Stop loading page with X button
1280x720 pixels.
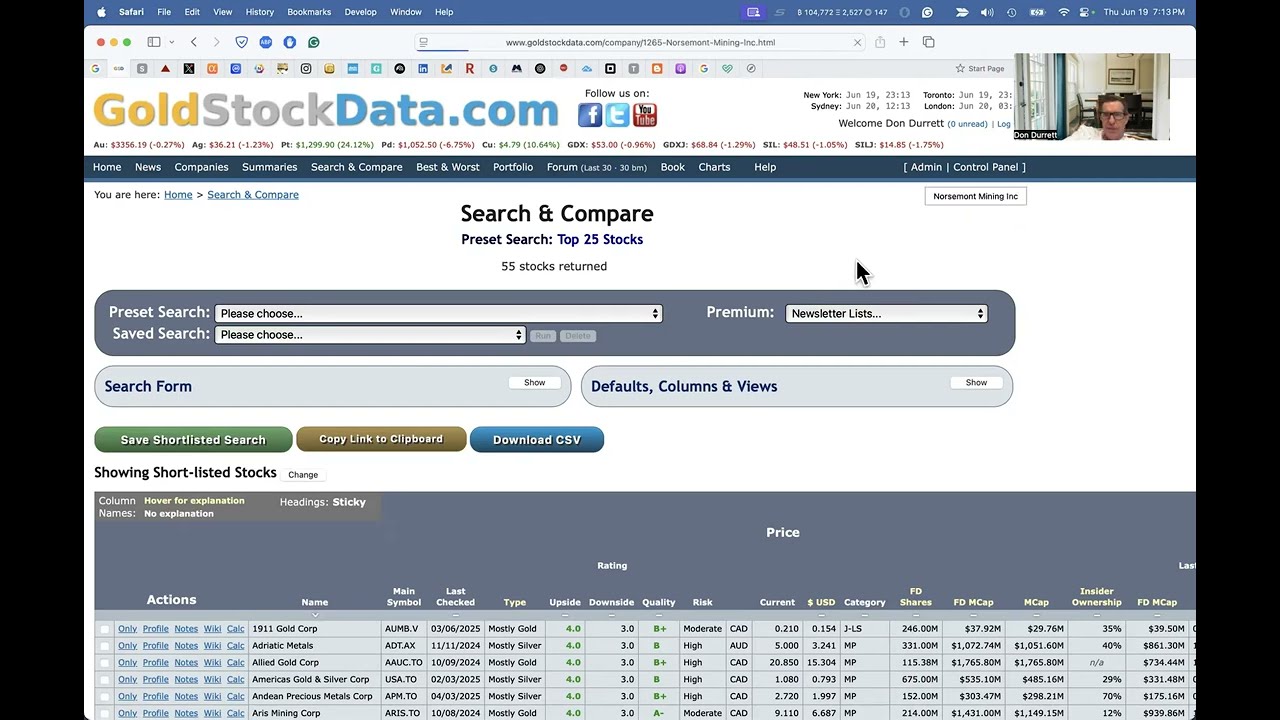[x=857, y=42]
